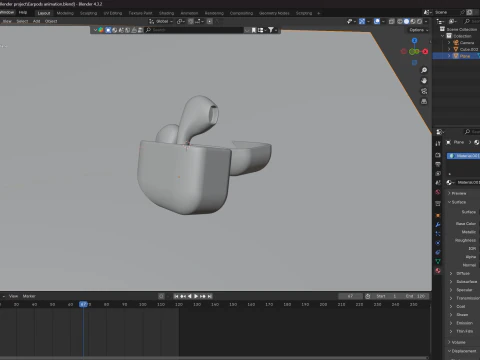This screenshot has height=360, width=480.
Task: Click the asset shelf filter funnel icon
Action: (271, 30)
